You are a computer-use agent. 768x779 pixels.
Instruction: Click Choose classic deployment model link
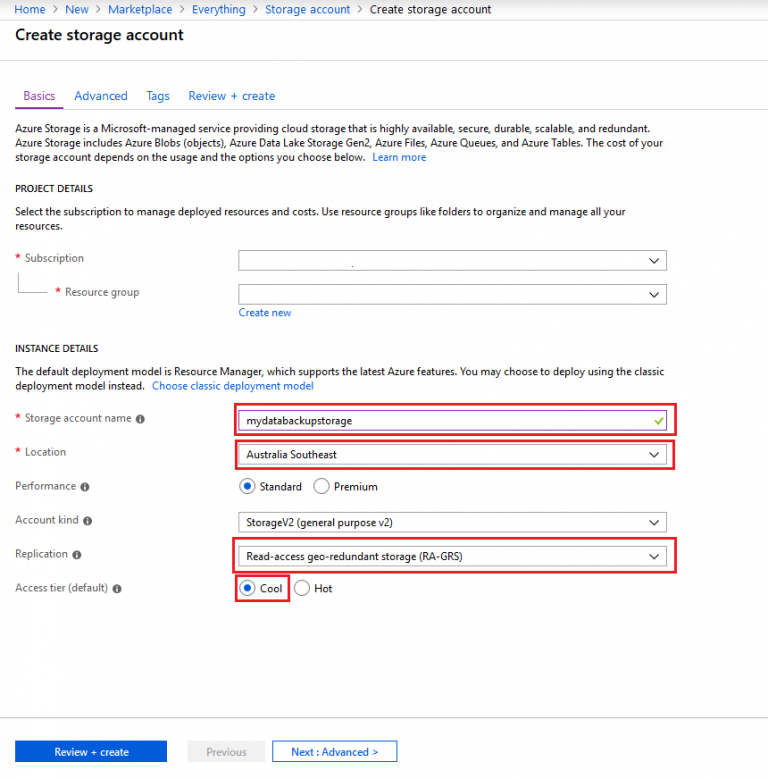[232, 386]
